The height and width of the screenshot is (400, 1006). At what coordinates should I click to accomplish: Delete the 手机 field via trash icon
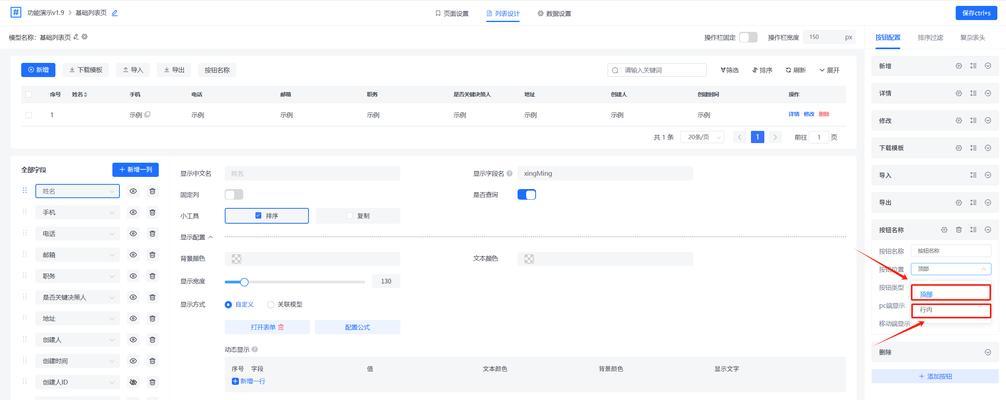pyautogui.click(x=152, y=213)
